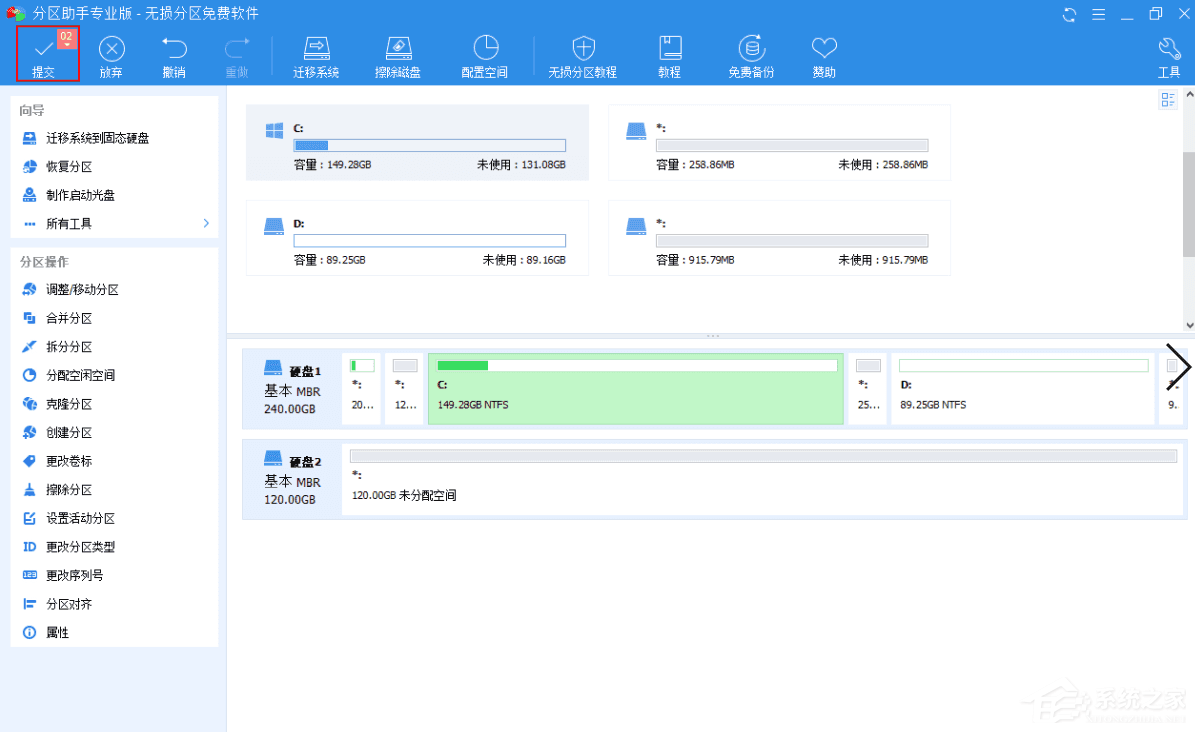The height and width of the screenshot is (732, 1195).
Task: Click 迁移系统到固态硬盘 wizard link
Action: 97,138
